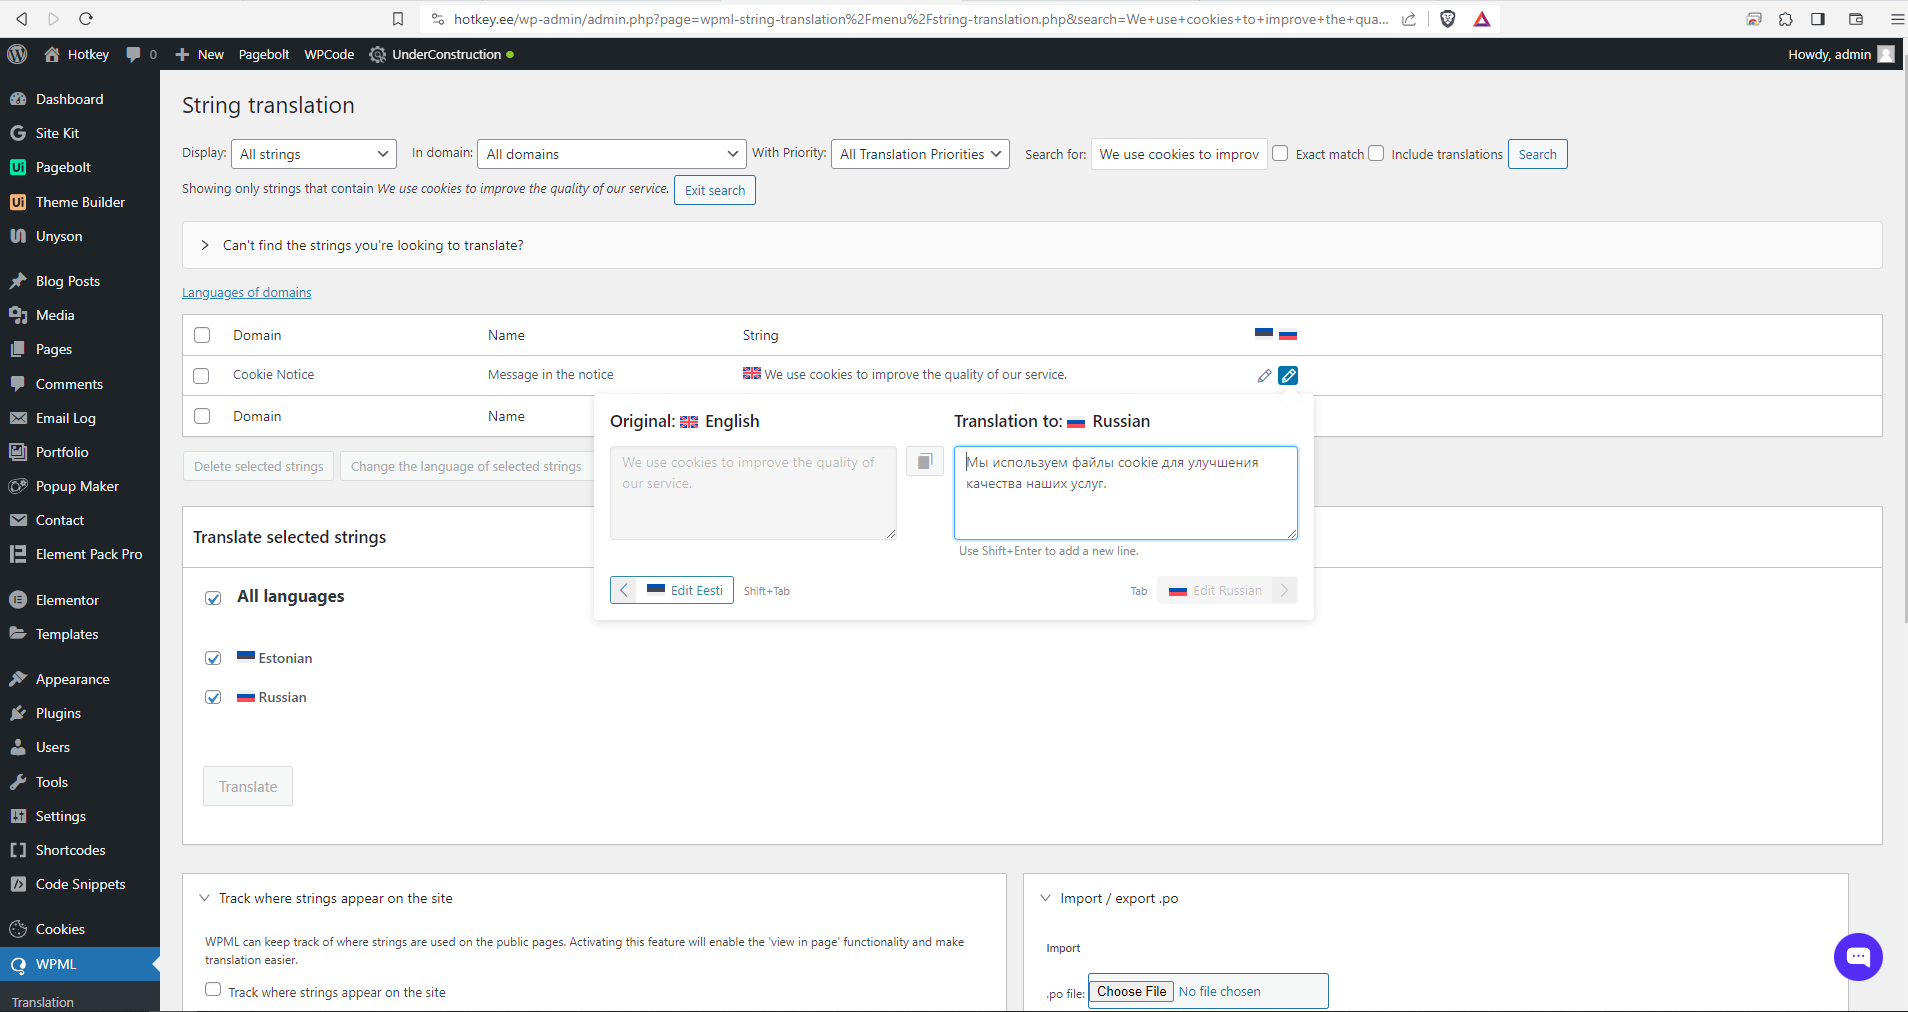Click the Search for text field
Image resolution: width=1908 pixels, height=1012 pixels.
coord(1179,154)
